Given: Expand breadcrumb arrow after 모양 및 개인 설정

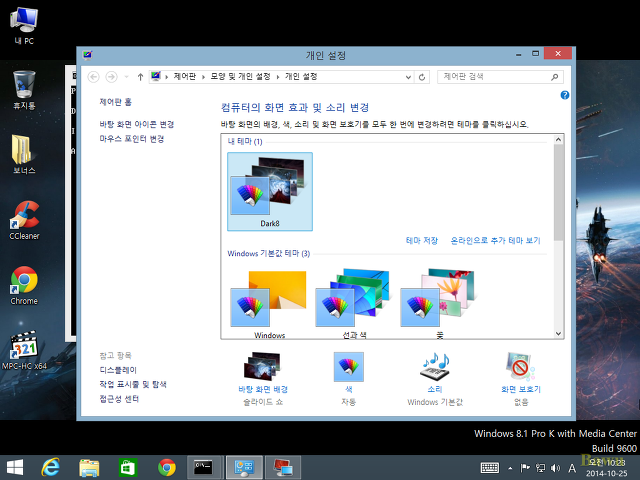Looking at the screenshot, I should [x=278, y=77].
